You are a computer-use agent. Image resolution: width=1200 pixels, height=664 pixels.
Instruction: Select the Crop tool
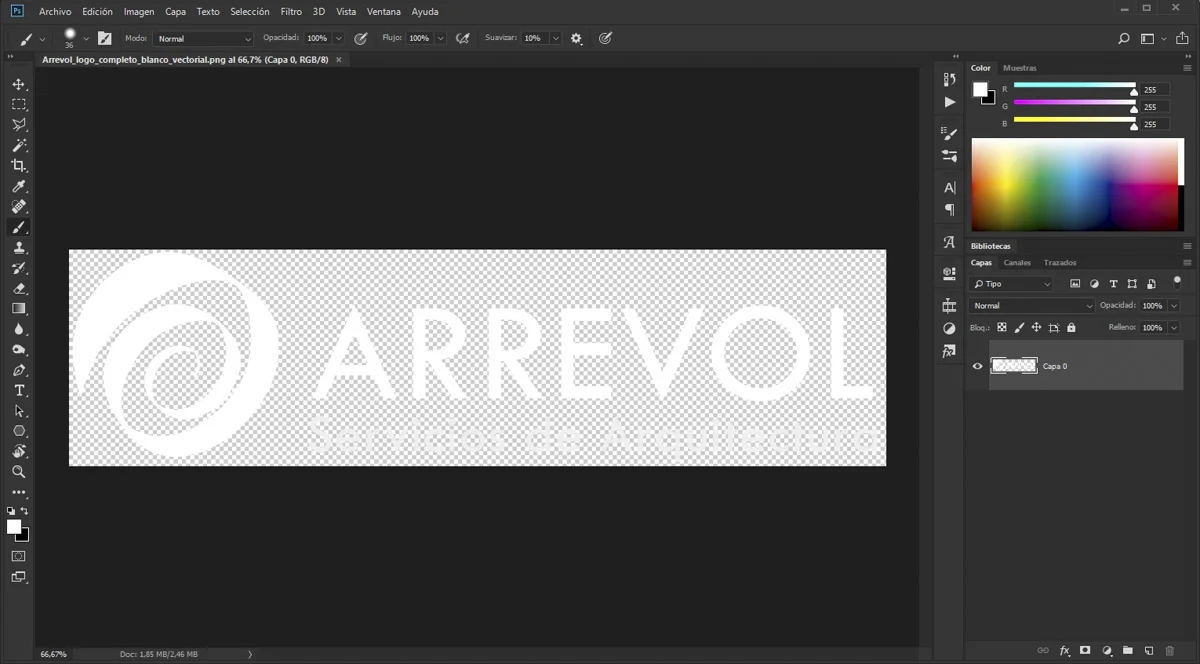[x=18, y=166]
